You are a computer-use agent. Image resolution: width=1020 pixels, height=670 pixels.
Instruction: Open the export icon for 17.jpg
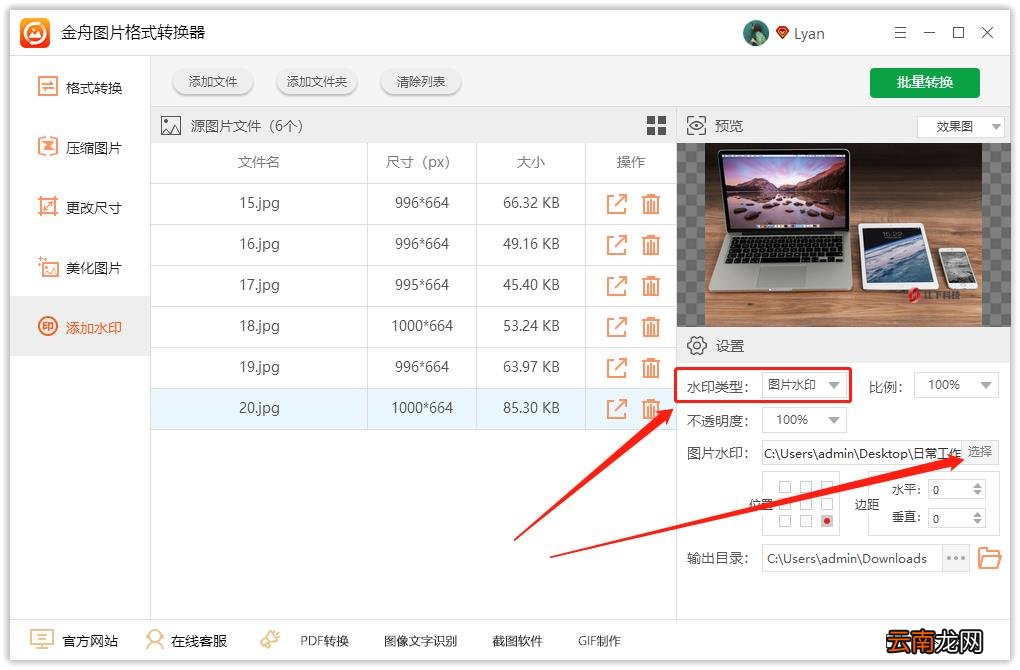tap(617, 286)
